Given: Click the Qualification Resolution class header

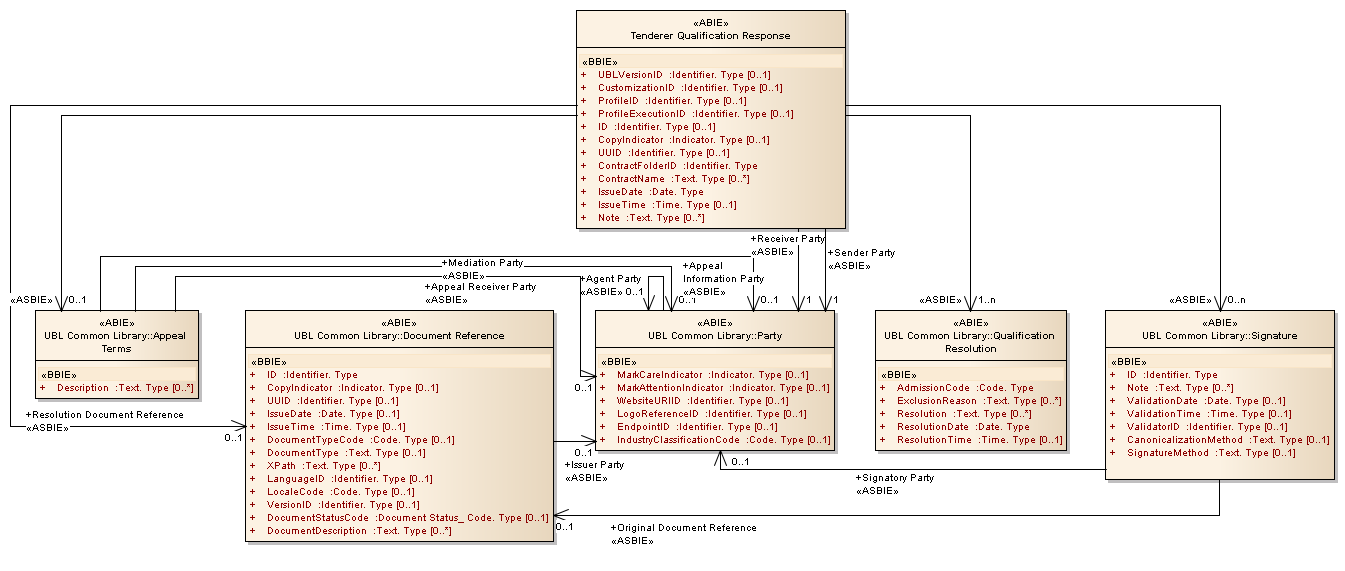Looking at the screenshot, I should (x=970, y=342).
